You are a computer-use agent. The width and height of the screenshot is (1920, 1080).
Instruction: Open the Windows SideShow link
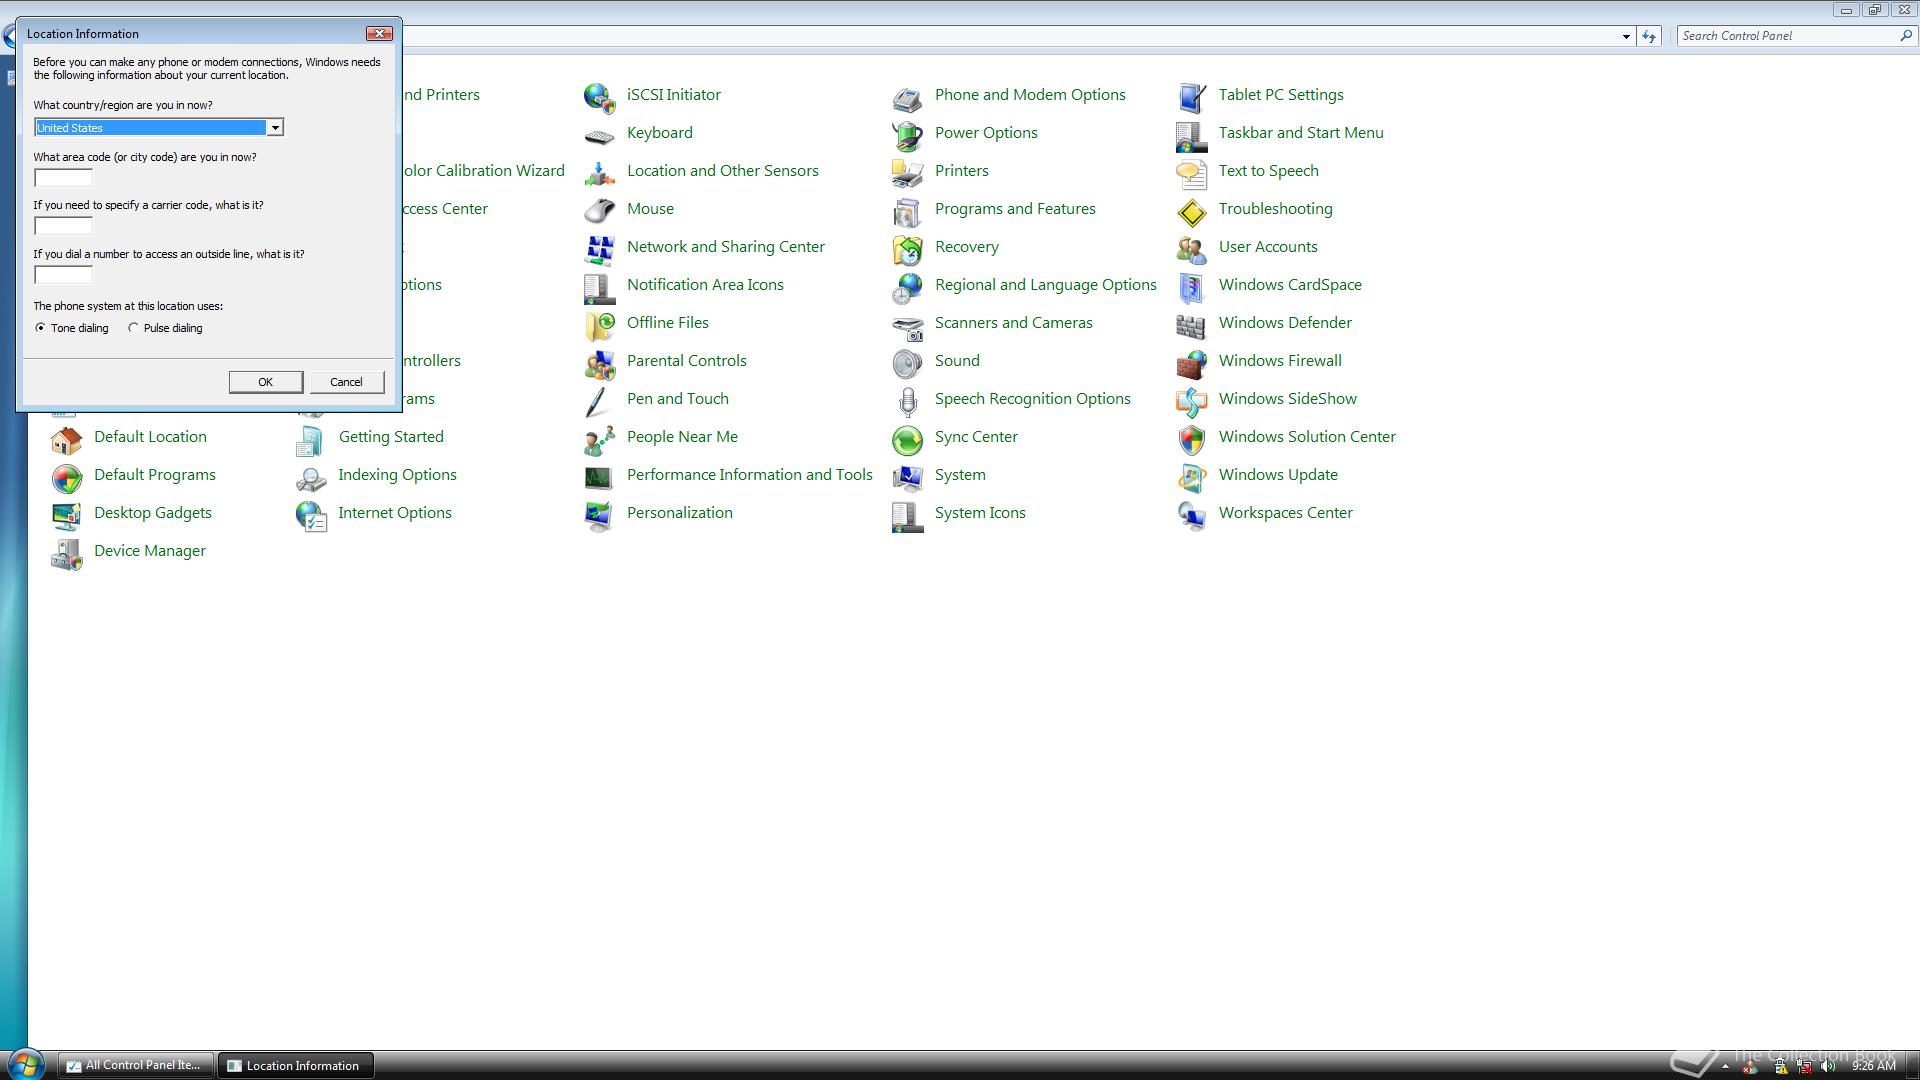(1287, 398)
